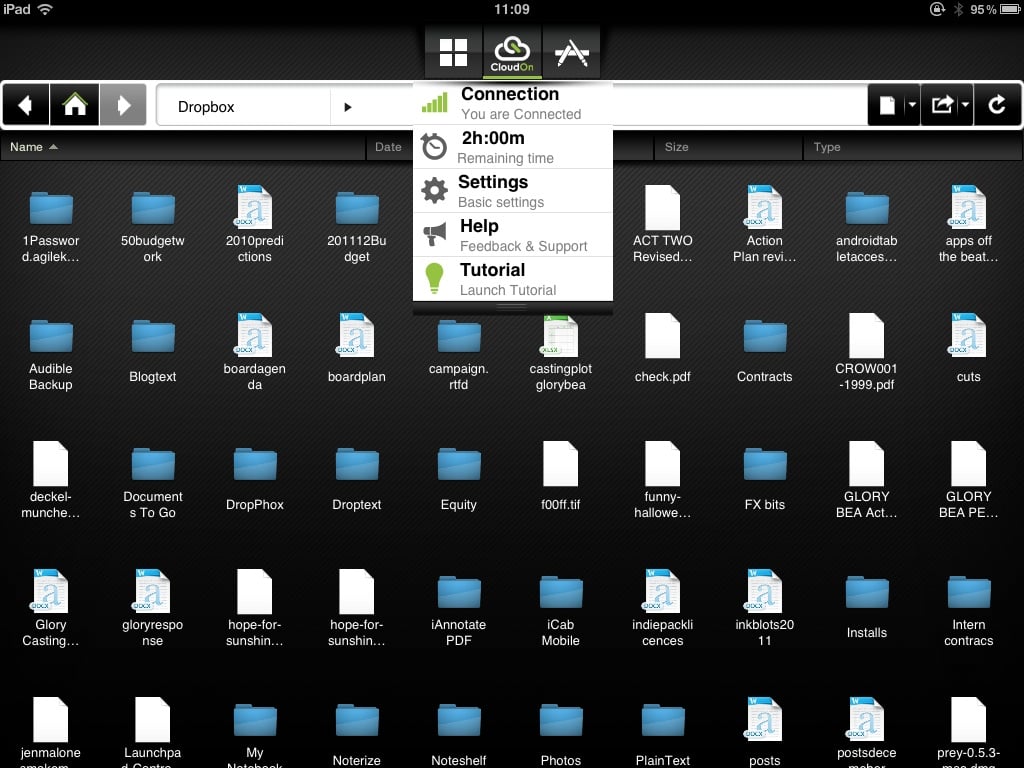Open the Blogtext folder
This screenshot has height=768, width=1024.
tap(153, 353)
